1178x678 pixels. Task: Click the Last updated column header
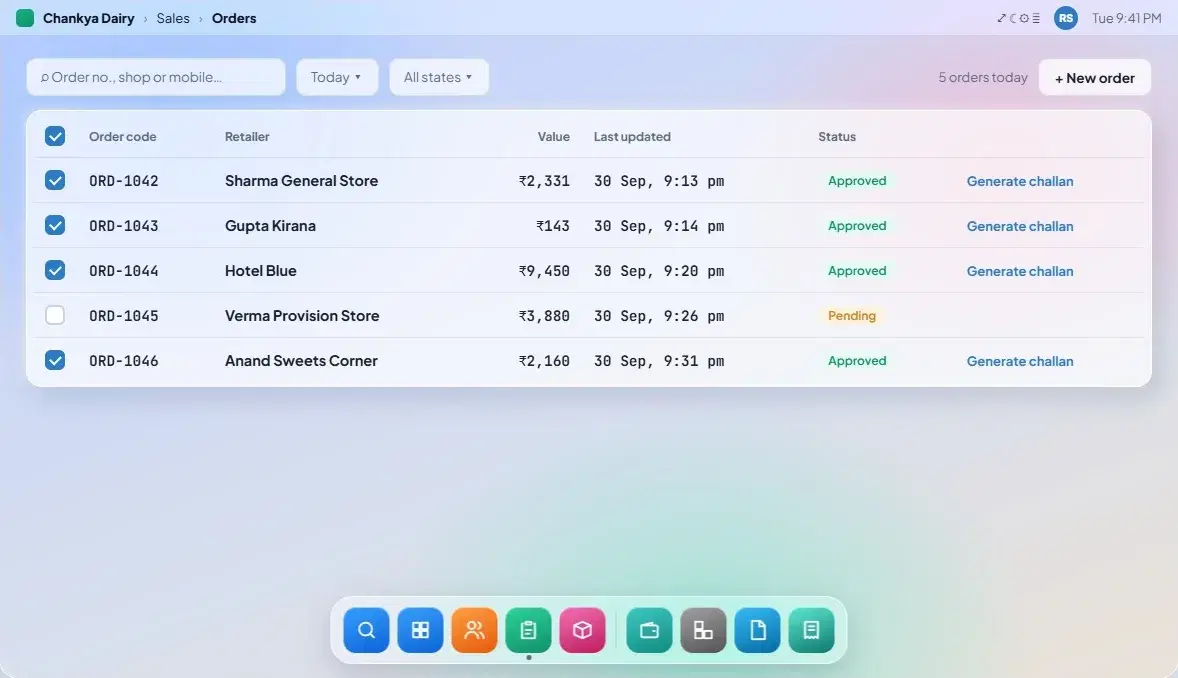click(632, 137)
